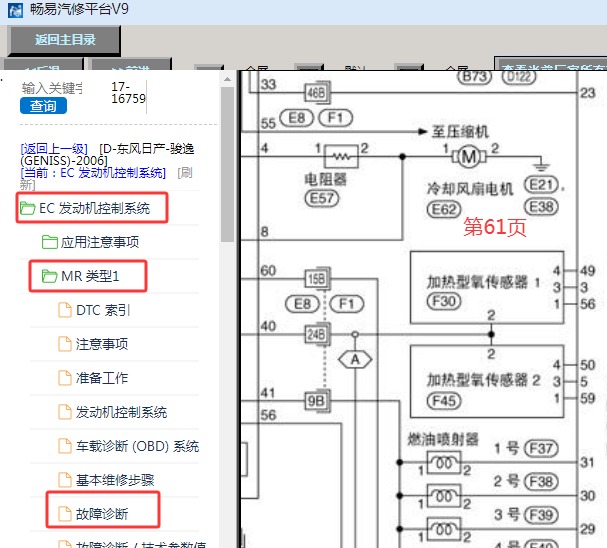Collapse the EC 发动机控制系统 folder

94,209
